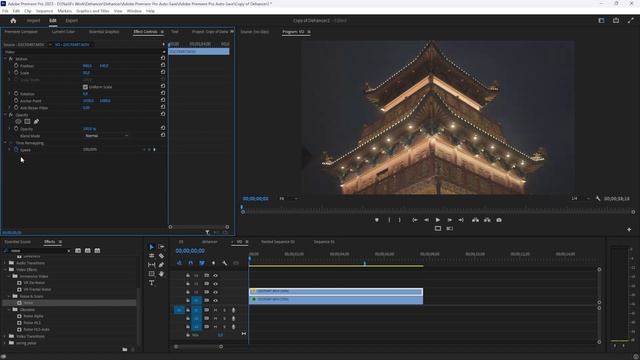Select the Rectangle tool

[x=151, y=274]
